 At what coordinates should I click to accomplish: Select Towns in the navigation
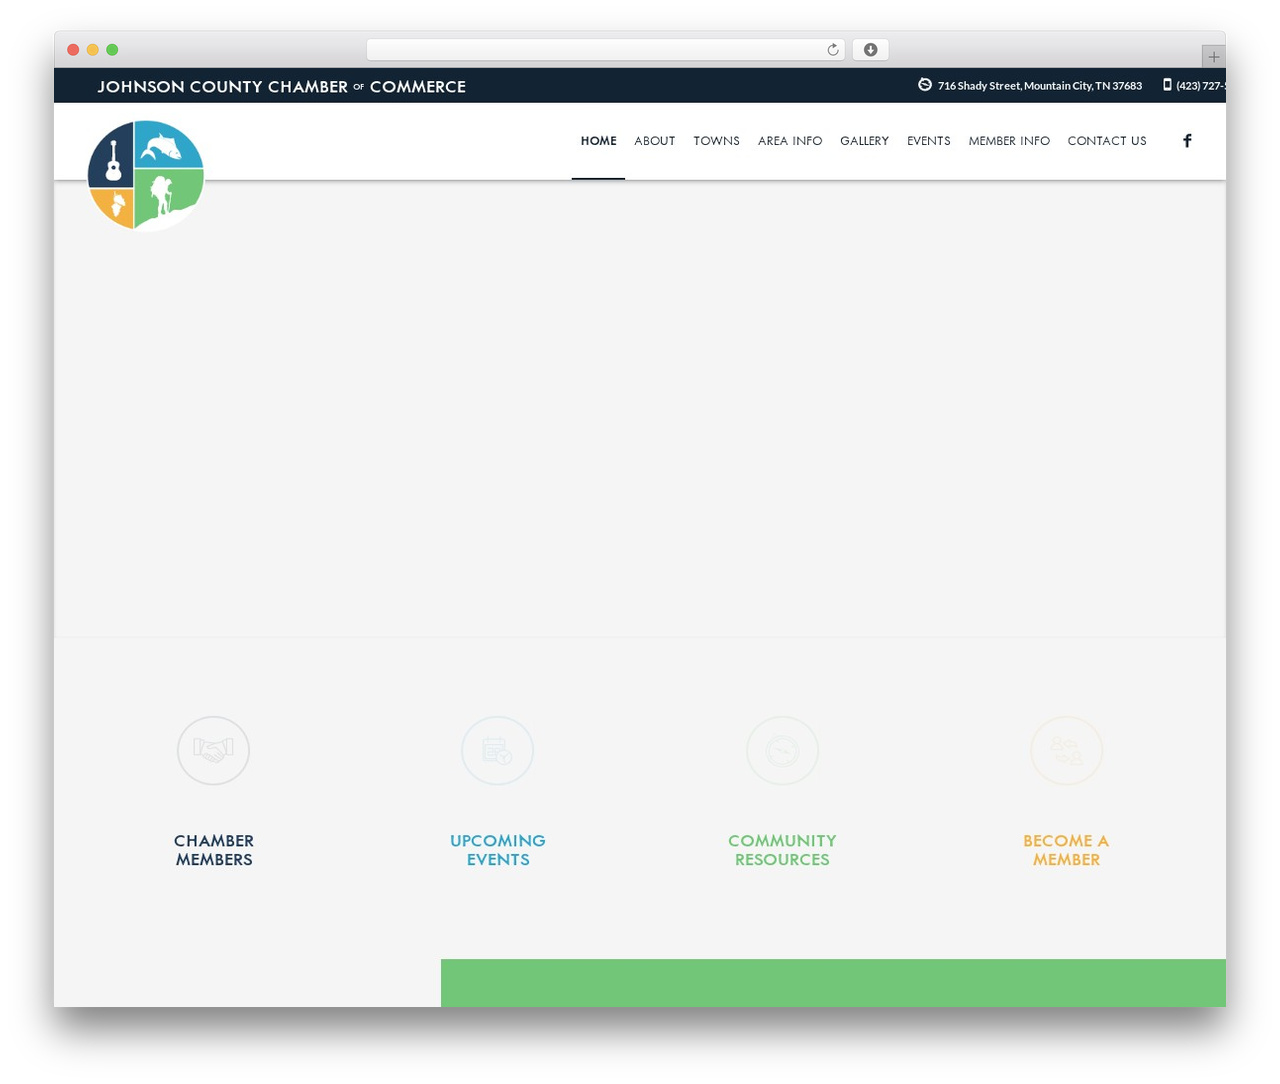pyautogui.click(x=717, y=141)
